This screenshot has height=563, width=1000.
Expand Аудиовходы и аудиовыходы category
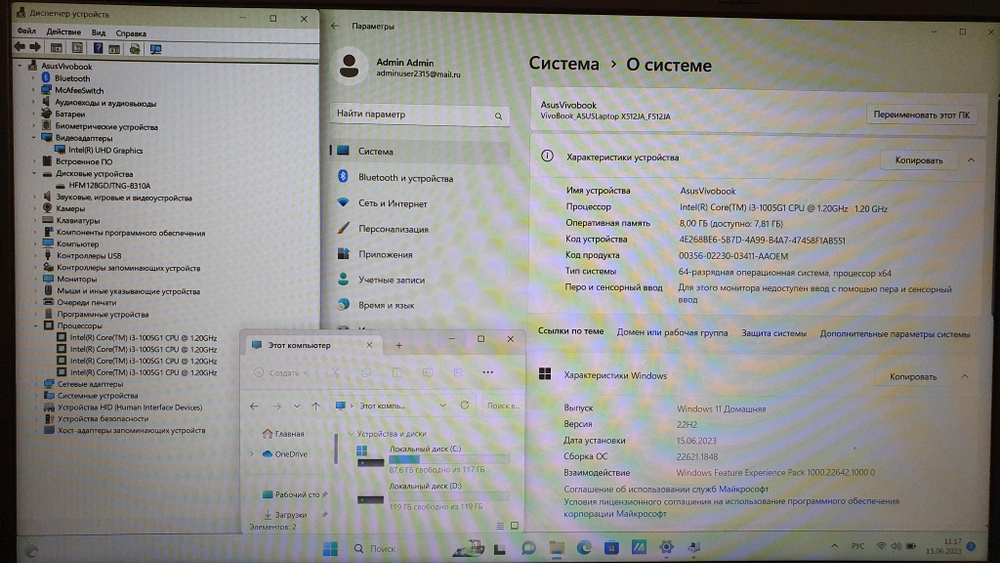point(34,102)
